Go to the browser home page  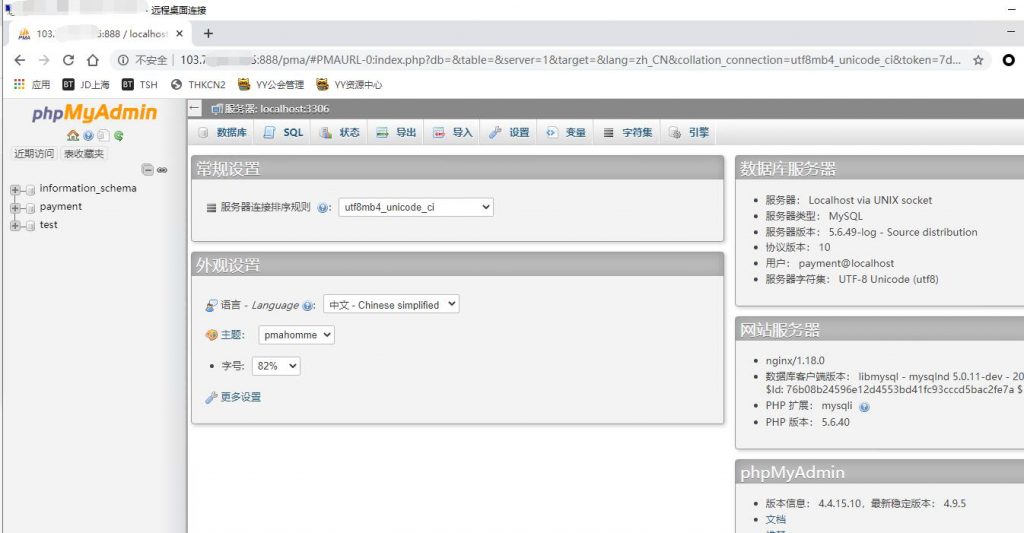pyautogui.click(x=93, y=60)
